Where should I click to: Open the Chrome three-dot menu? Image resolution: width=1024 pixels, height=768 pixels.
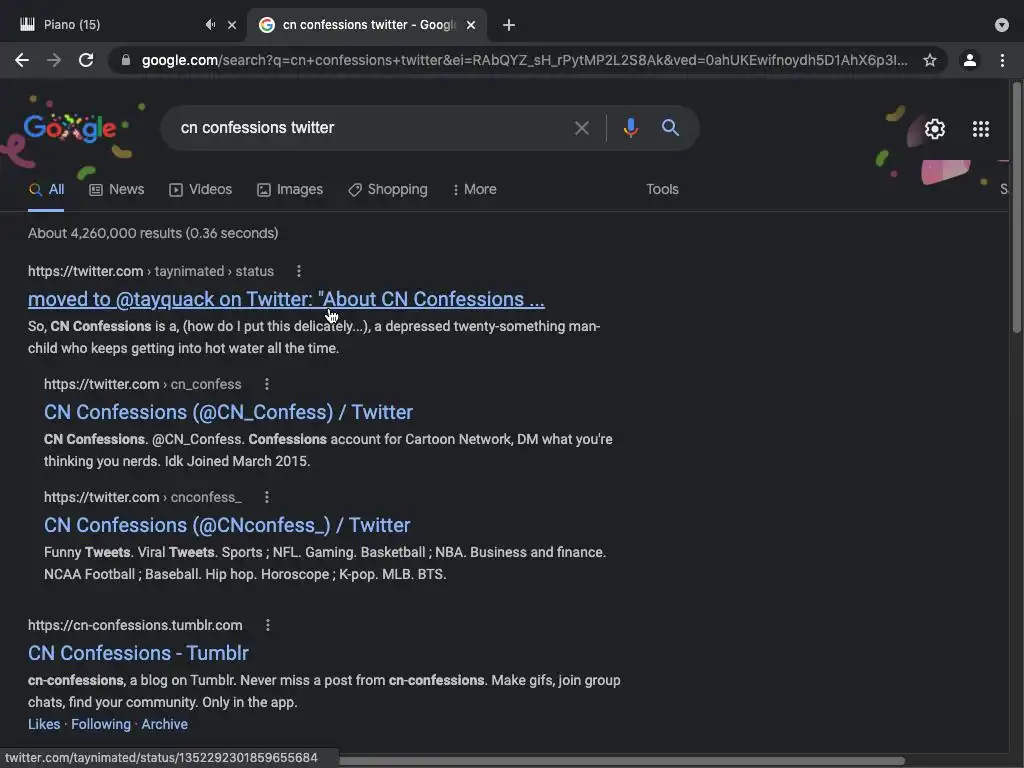1002,60
